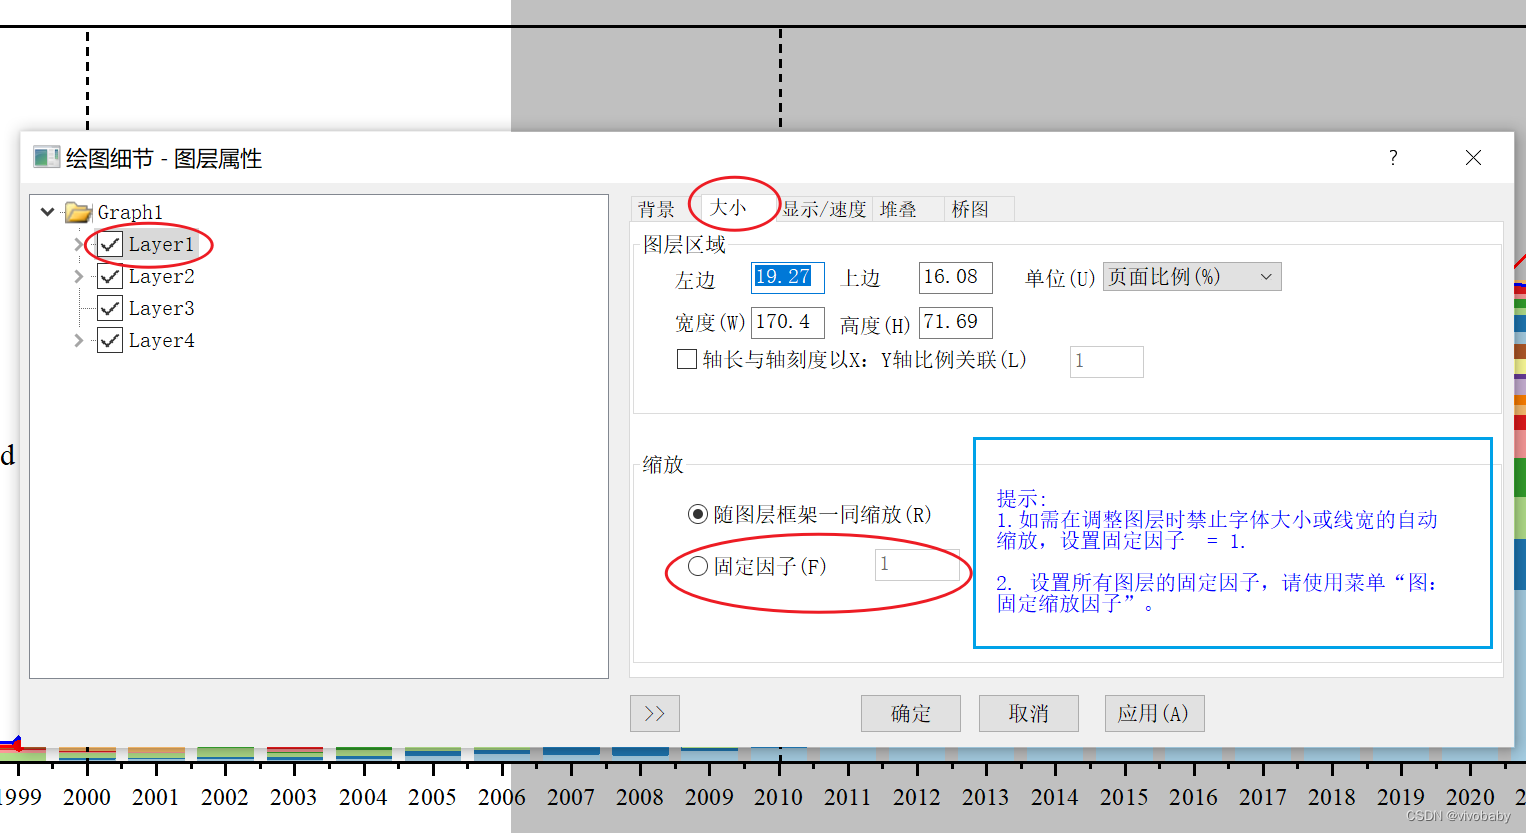
Task: Click the 高度(H) input field
Action: point(955,322)
